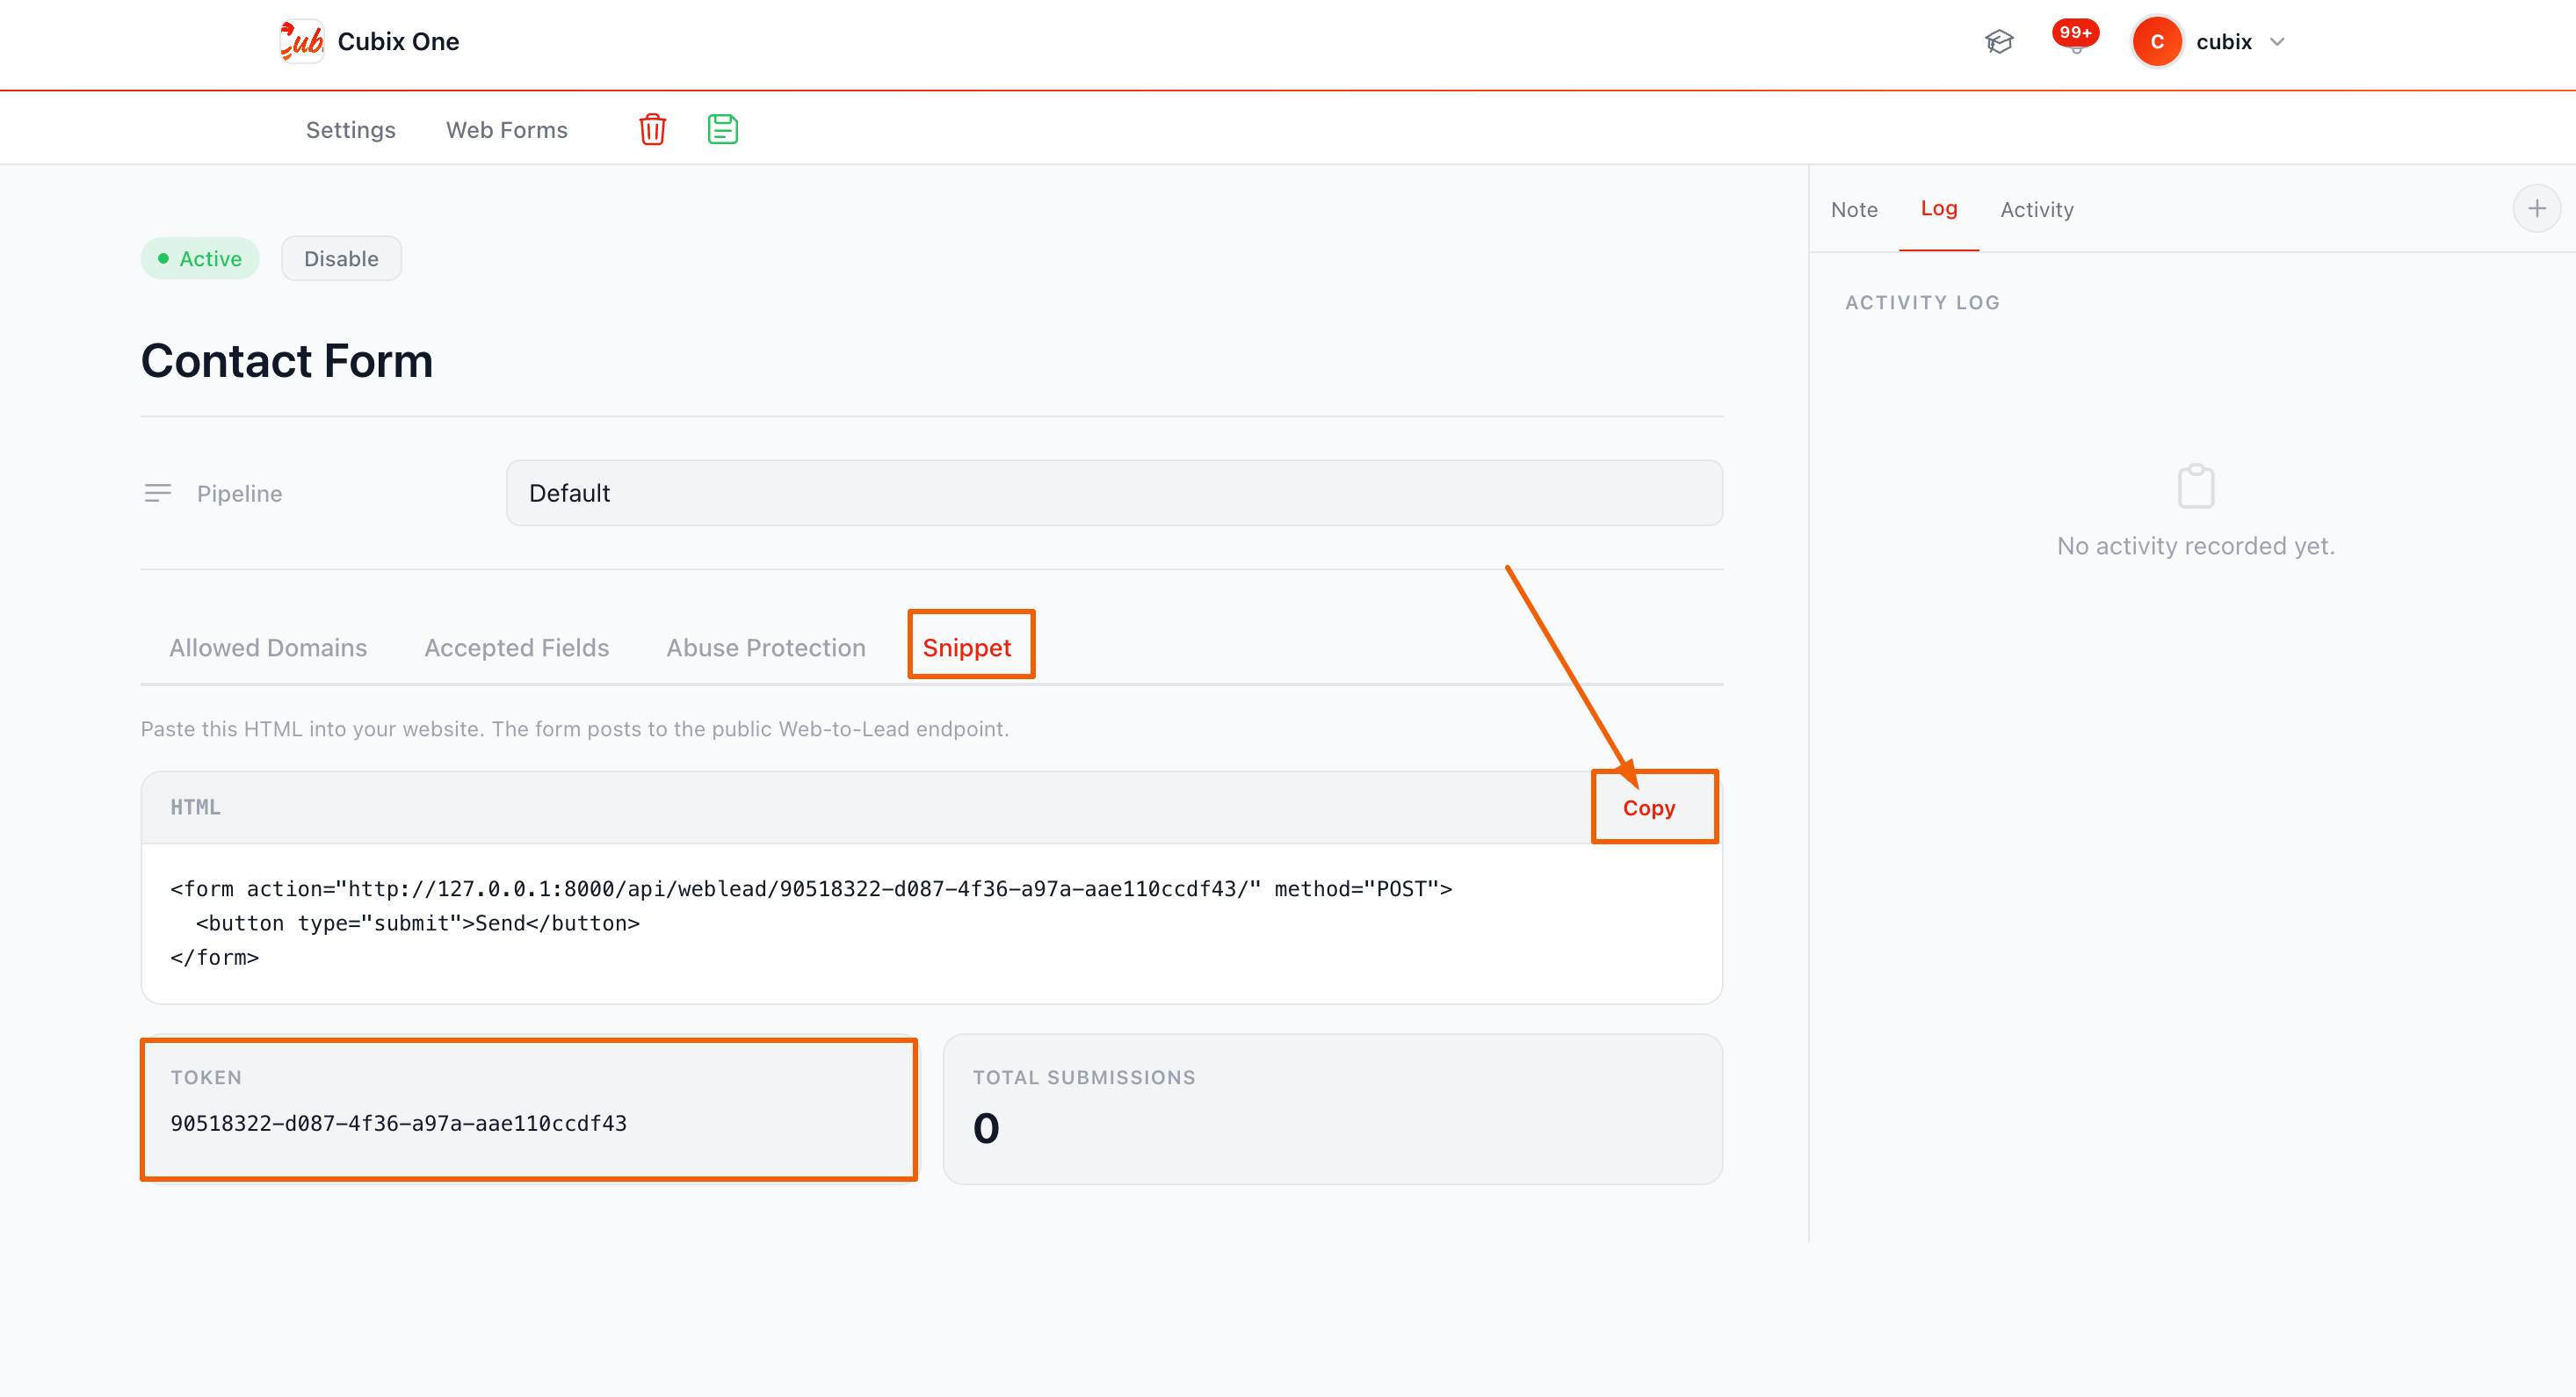Open the Activity tab in side panel

(2036, 210)
